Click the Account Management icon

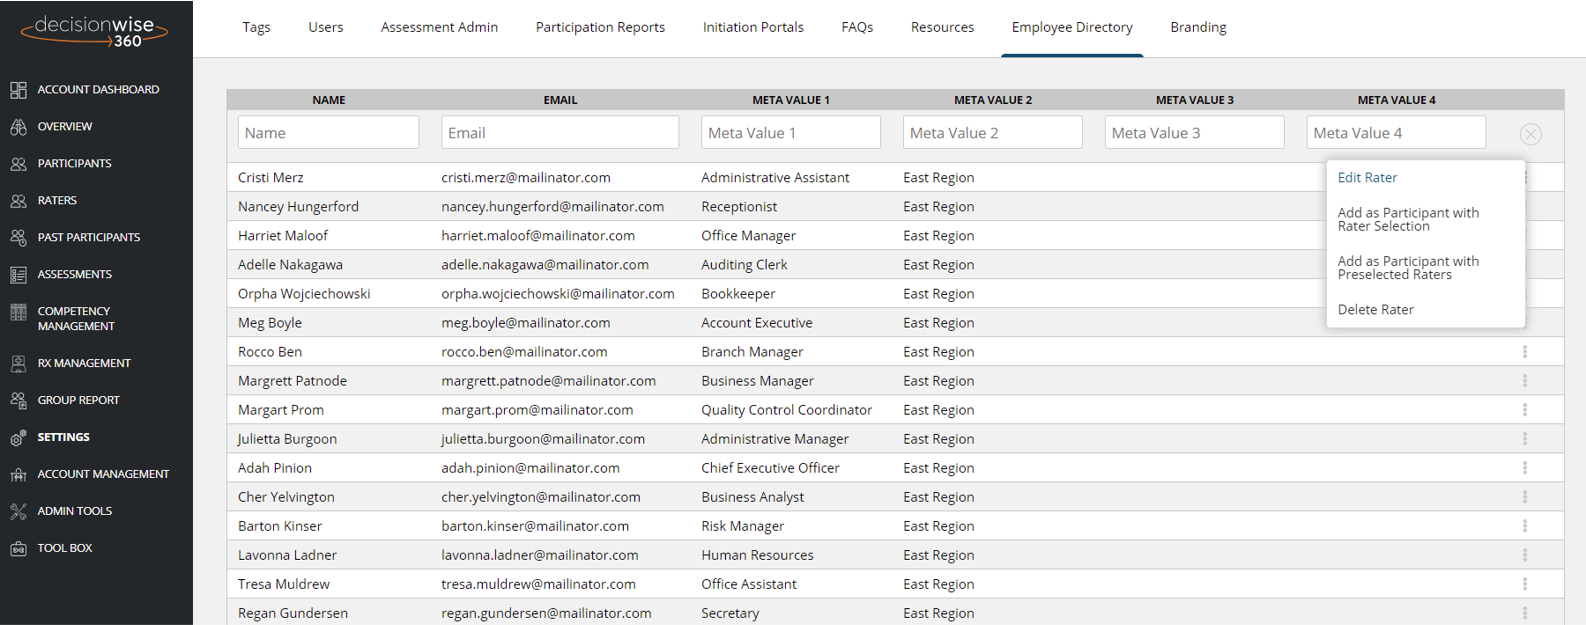18,475
